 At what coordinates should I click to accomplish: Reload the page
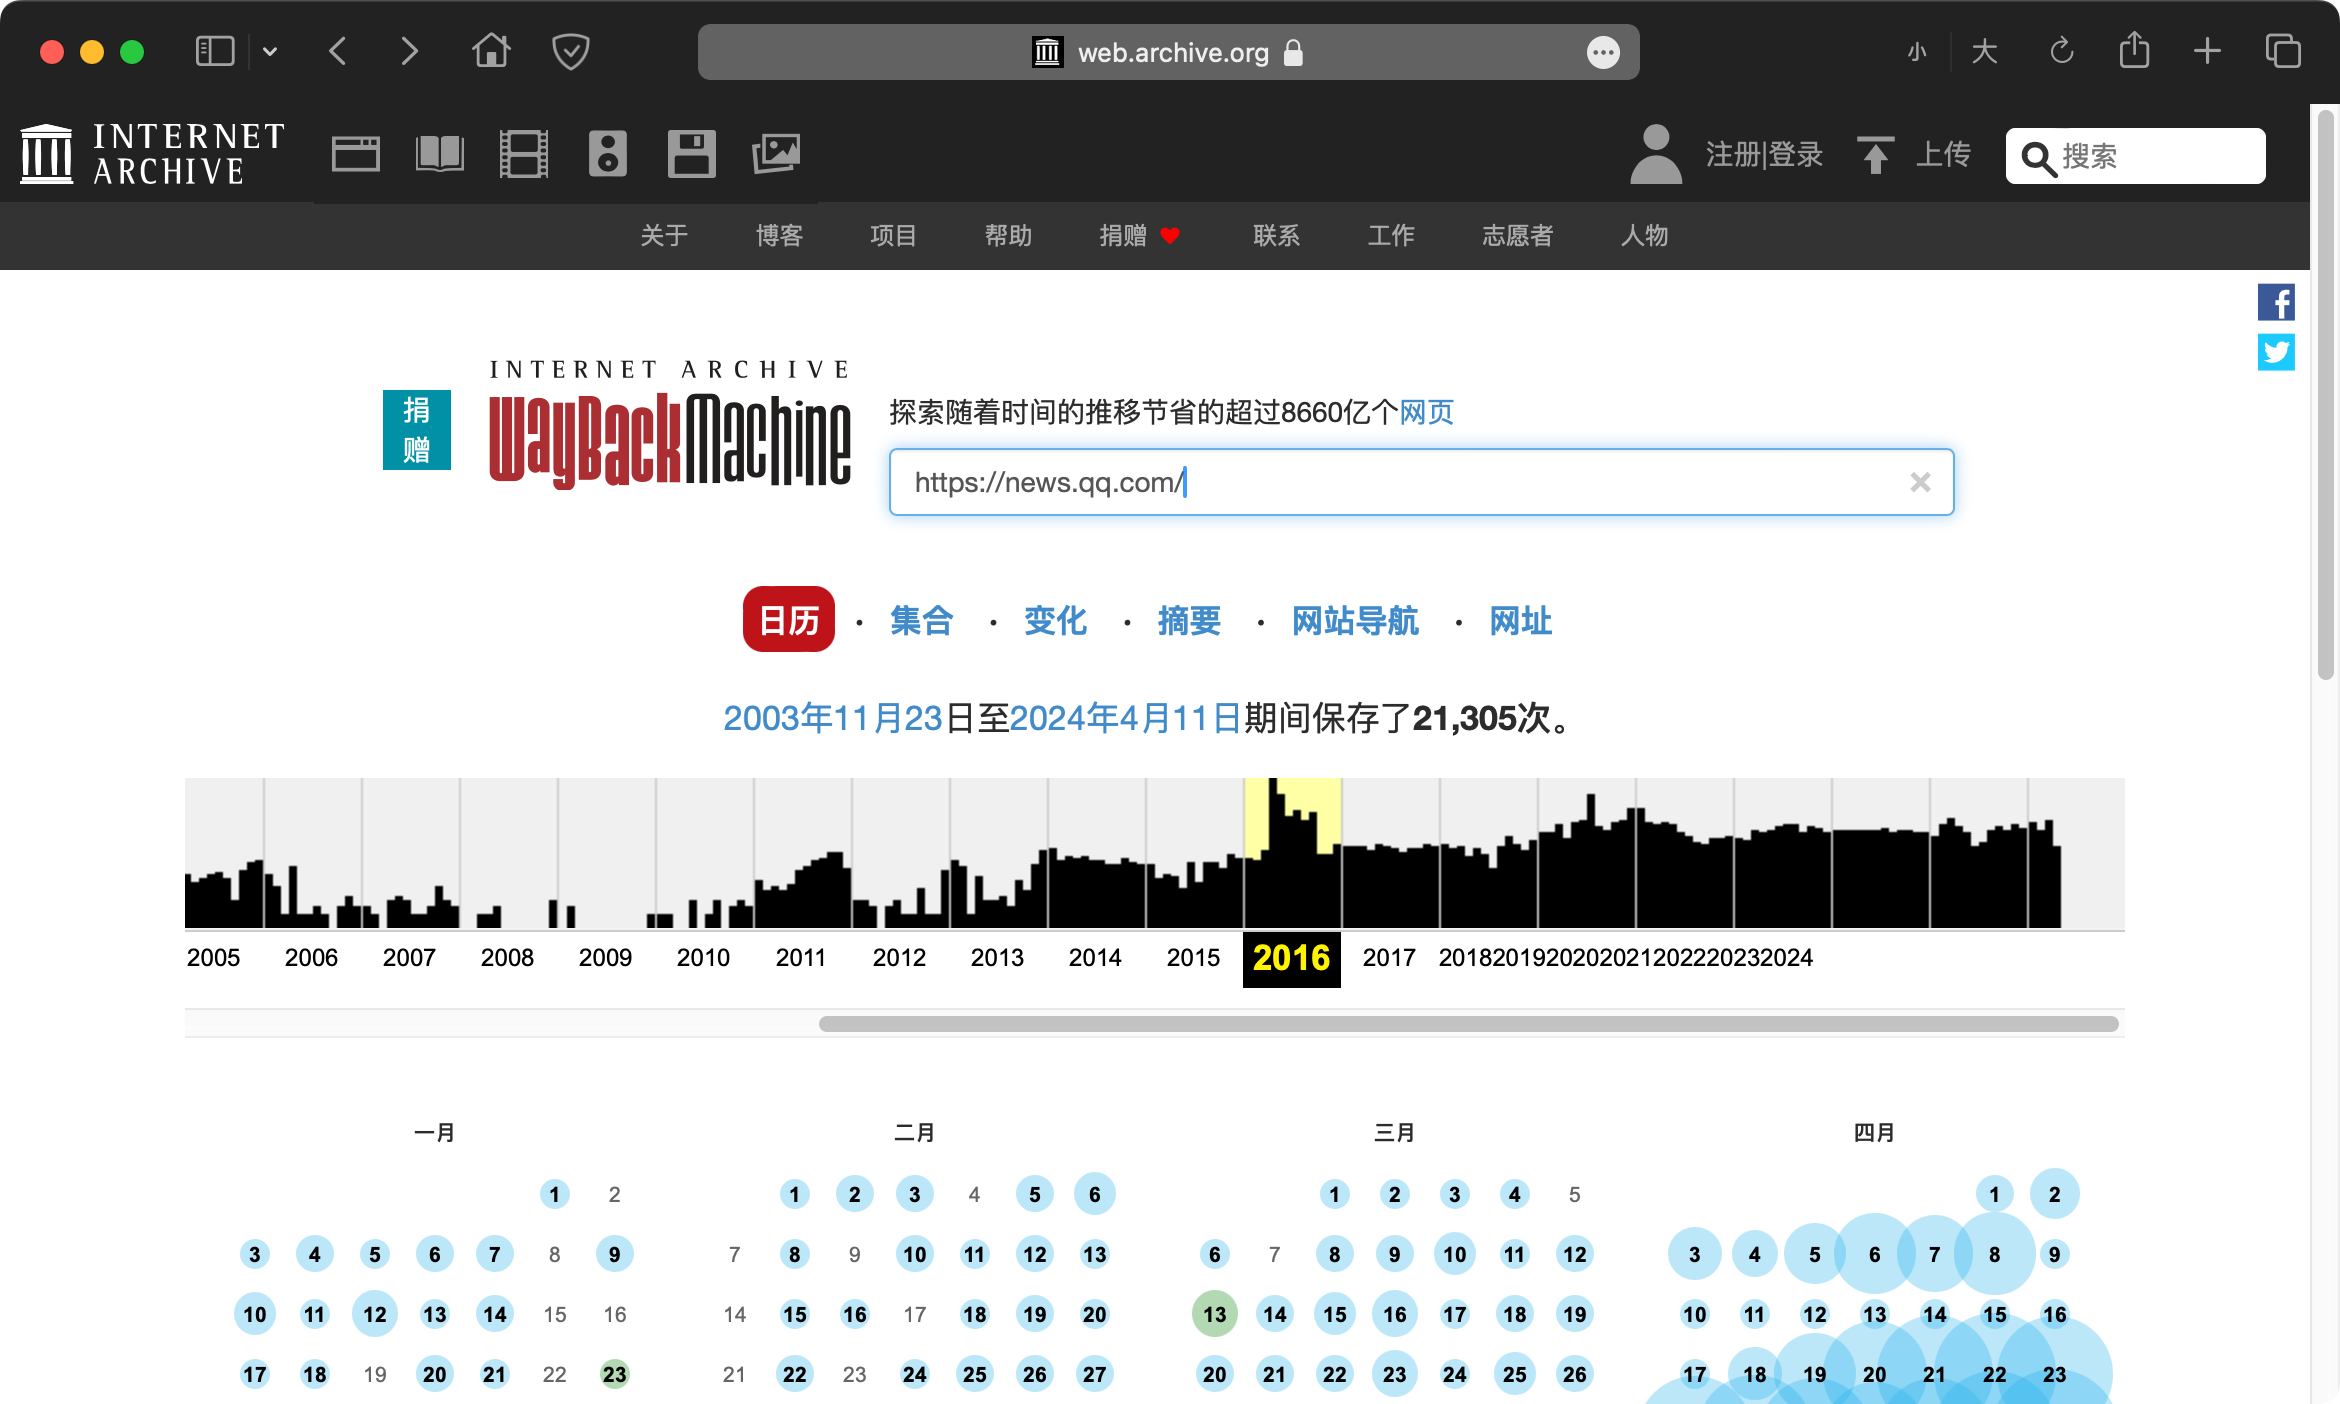click(x=2061, y=51)
